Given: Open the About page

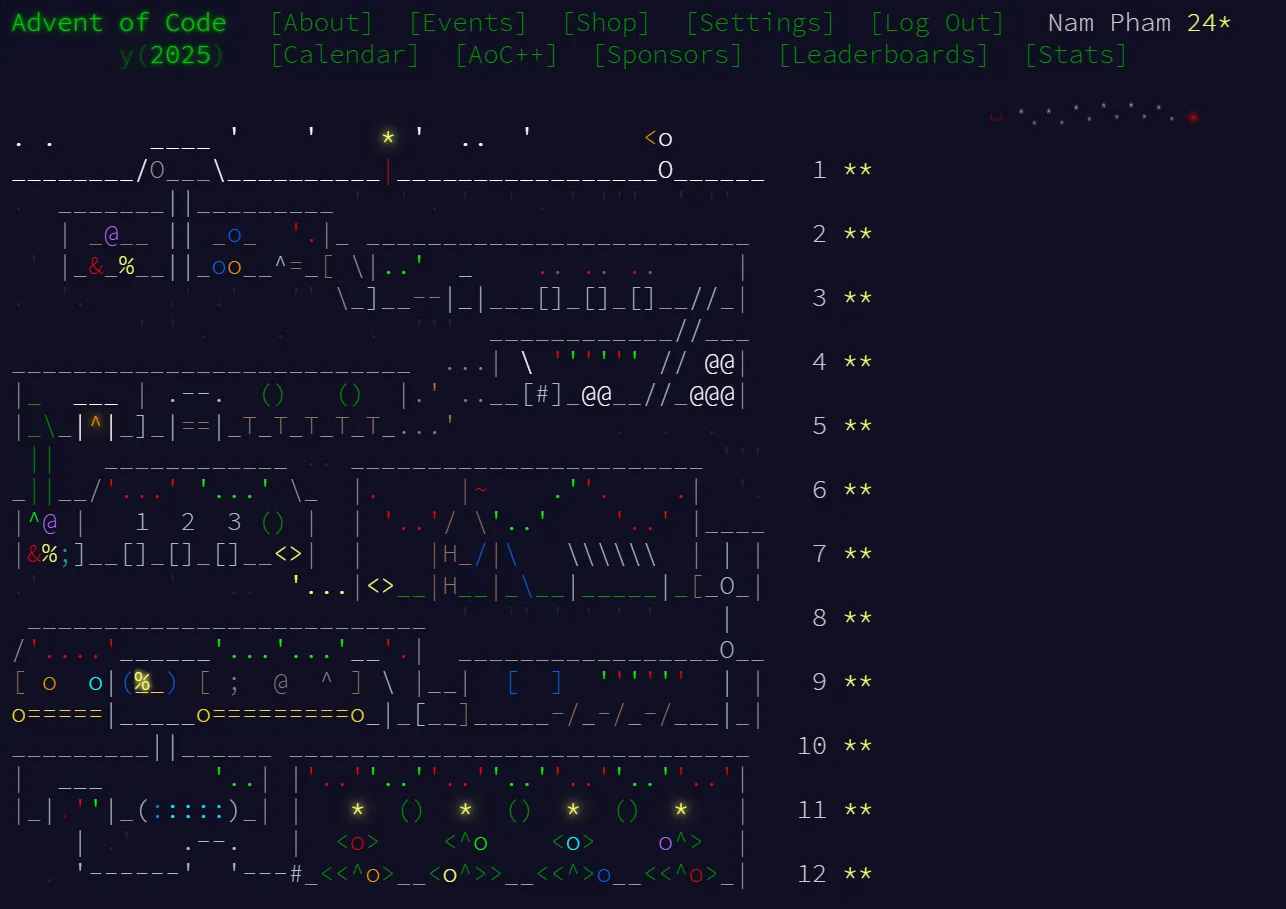Looking at the screenshot, I should (321, 23).
